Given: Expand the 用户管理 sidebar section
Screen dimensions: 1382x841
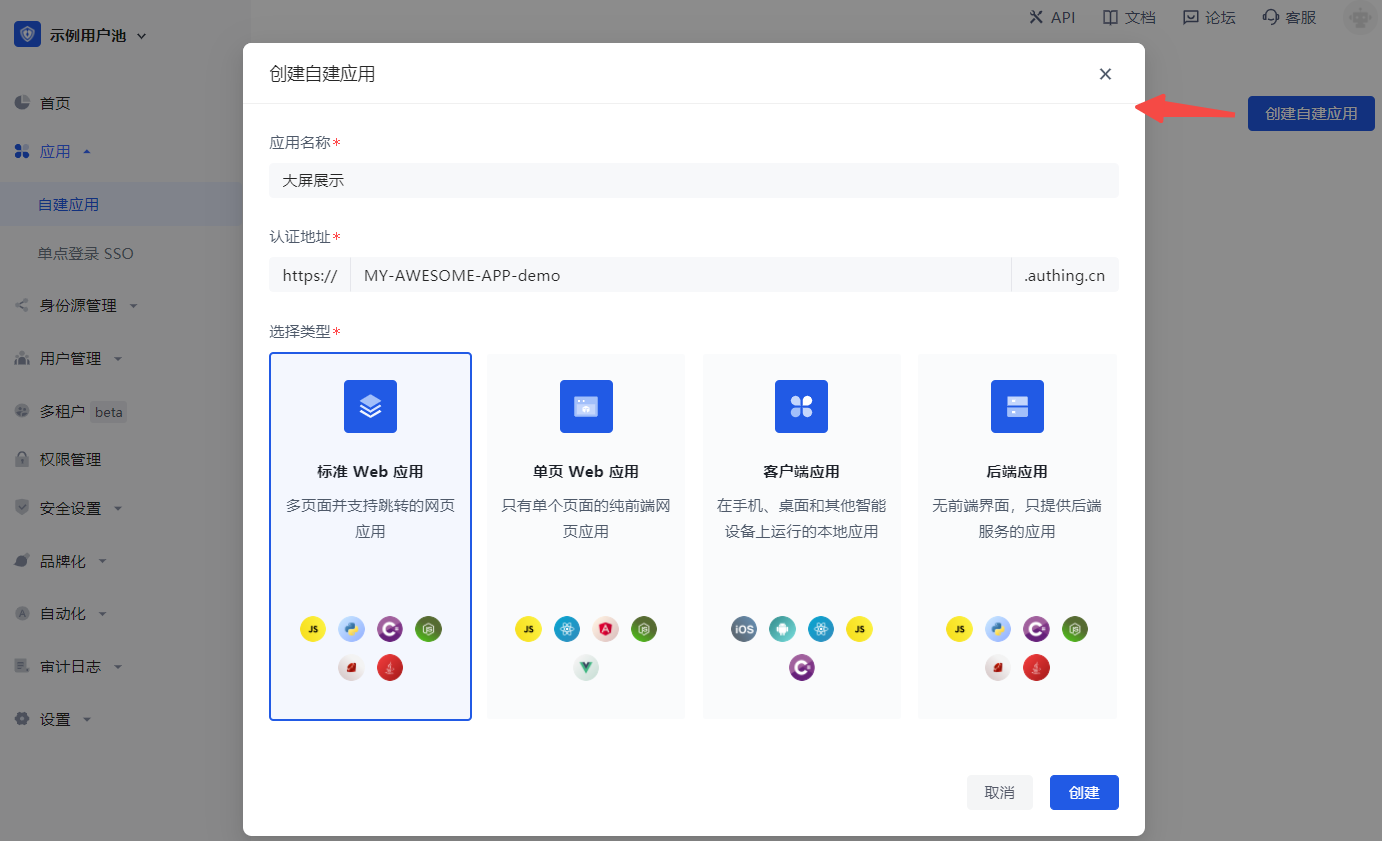Looking at the screenshot, I should tap(70, 358).
